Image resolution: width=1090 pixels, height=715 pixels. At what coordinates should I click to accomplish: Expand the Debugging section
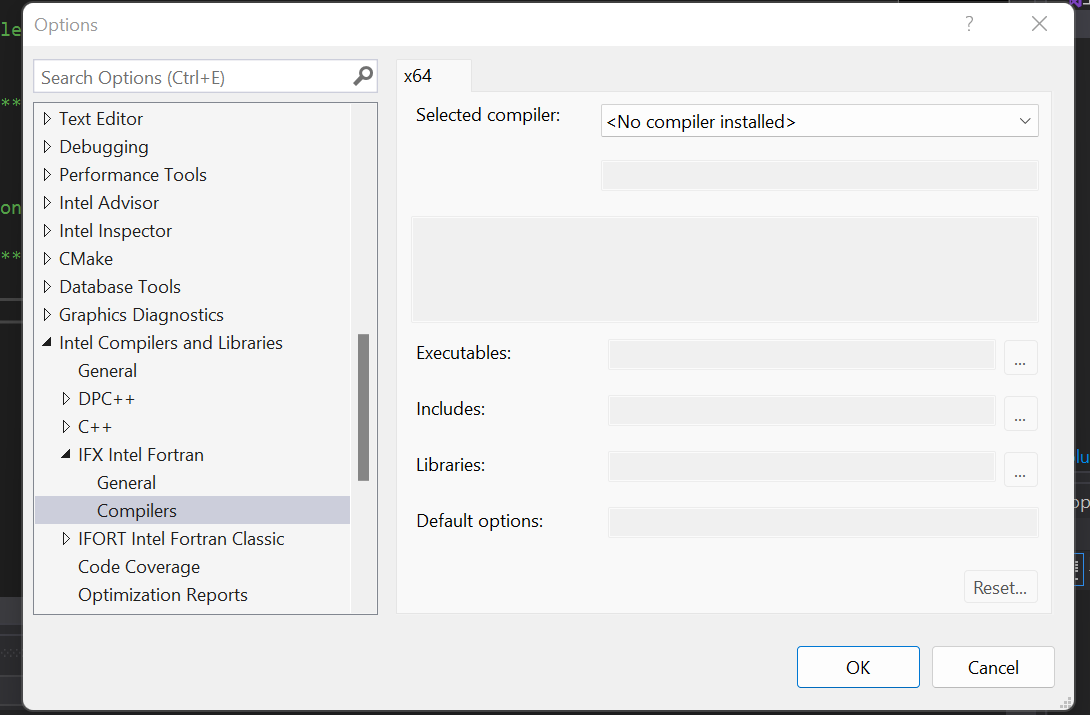tap(46, 146)
